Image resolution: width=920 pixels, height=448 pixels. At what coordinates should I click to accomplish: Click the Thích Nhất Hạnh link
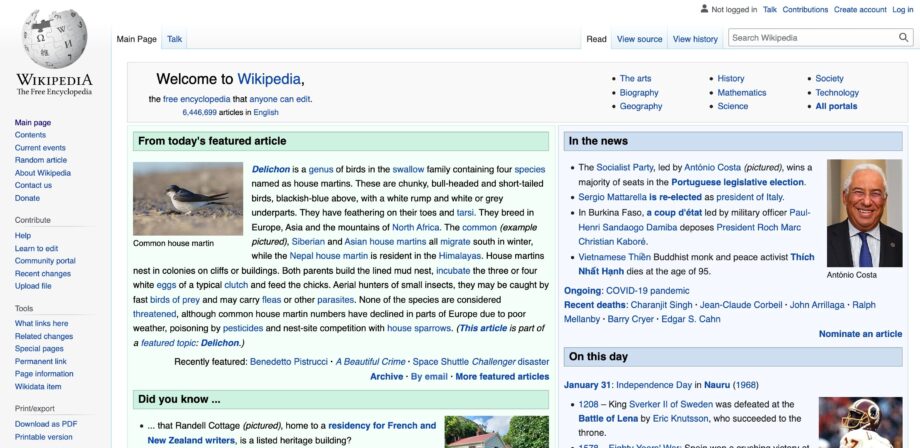[696, 264]
